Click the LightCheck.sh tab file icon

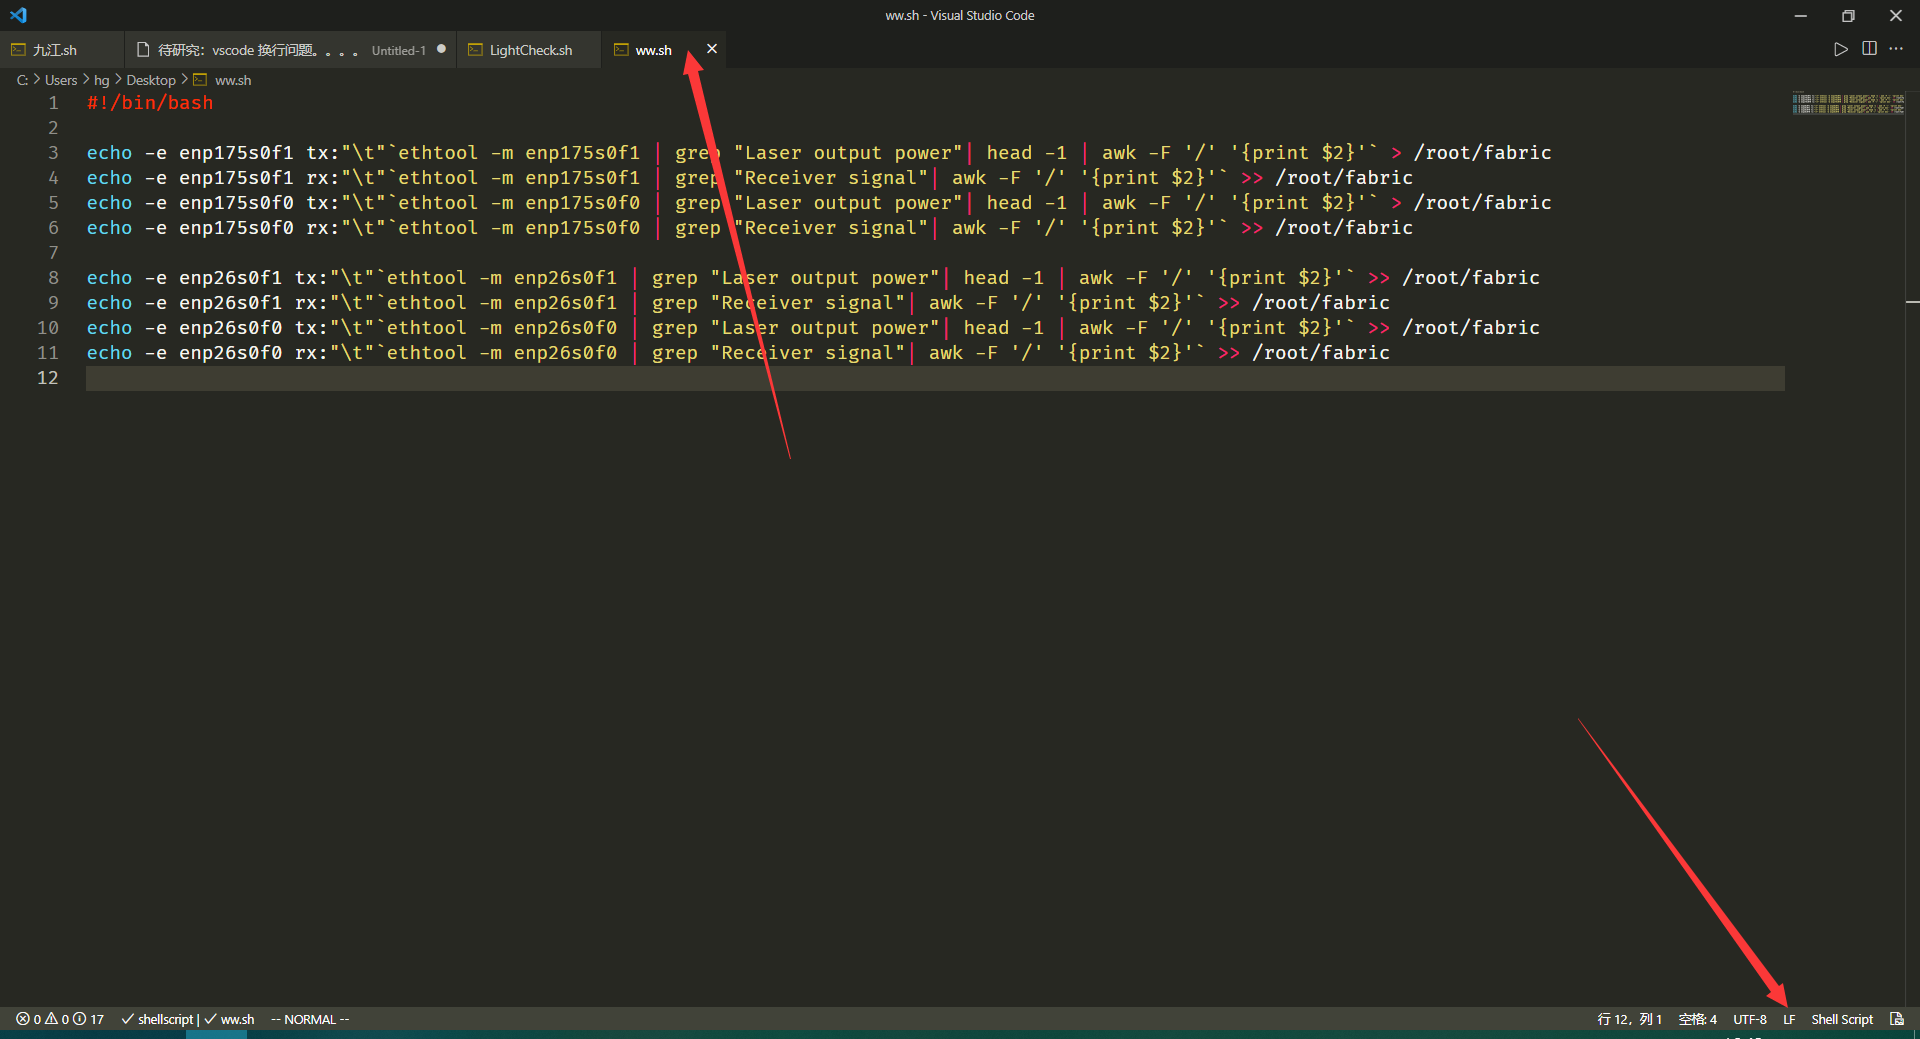click(x=475, y=50)
